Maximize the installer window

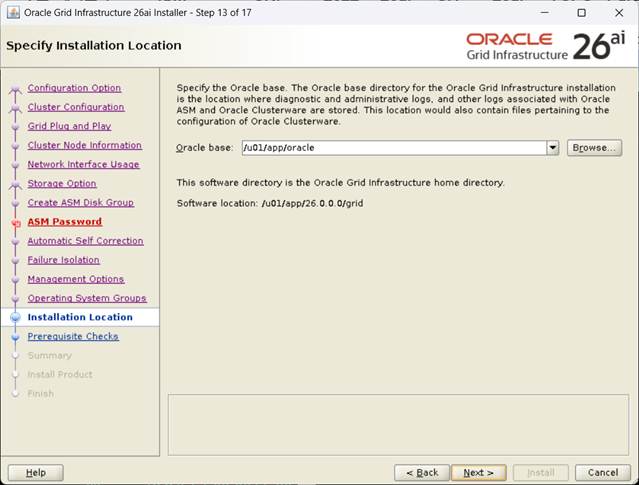[x=582, y=13]
